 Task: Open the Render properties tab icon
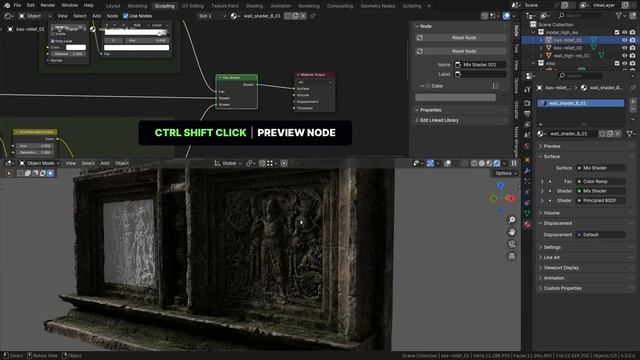(527, 103)
